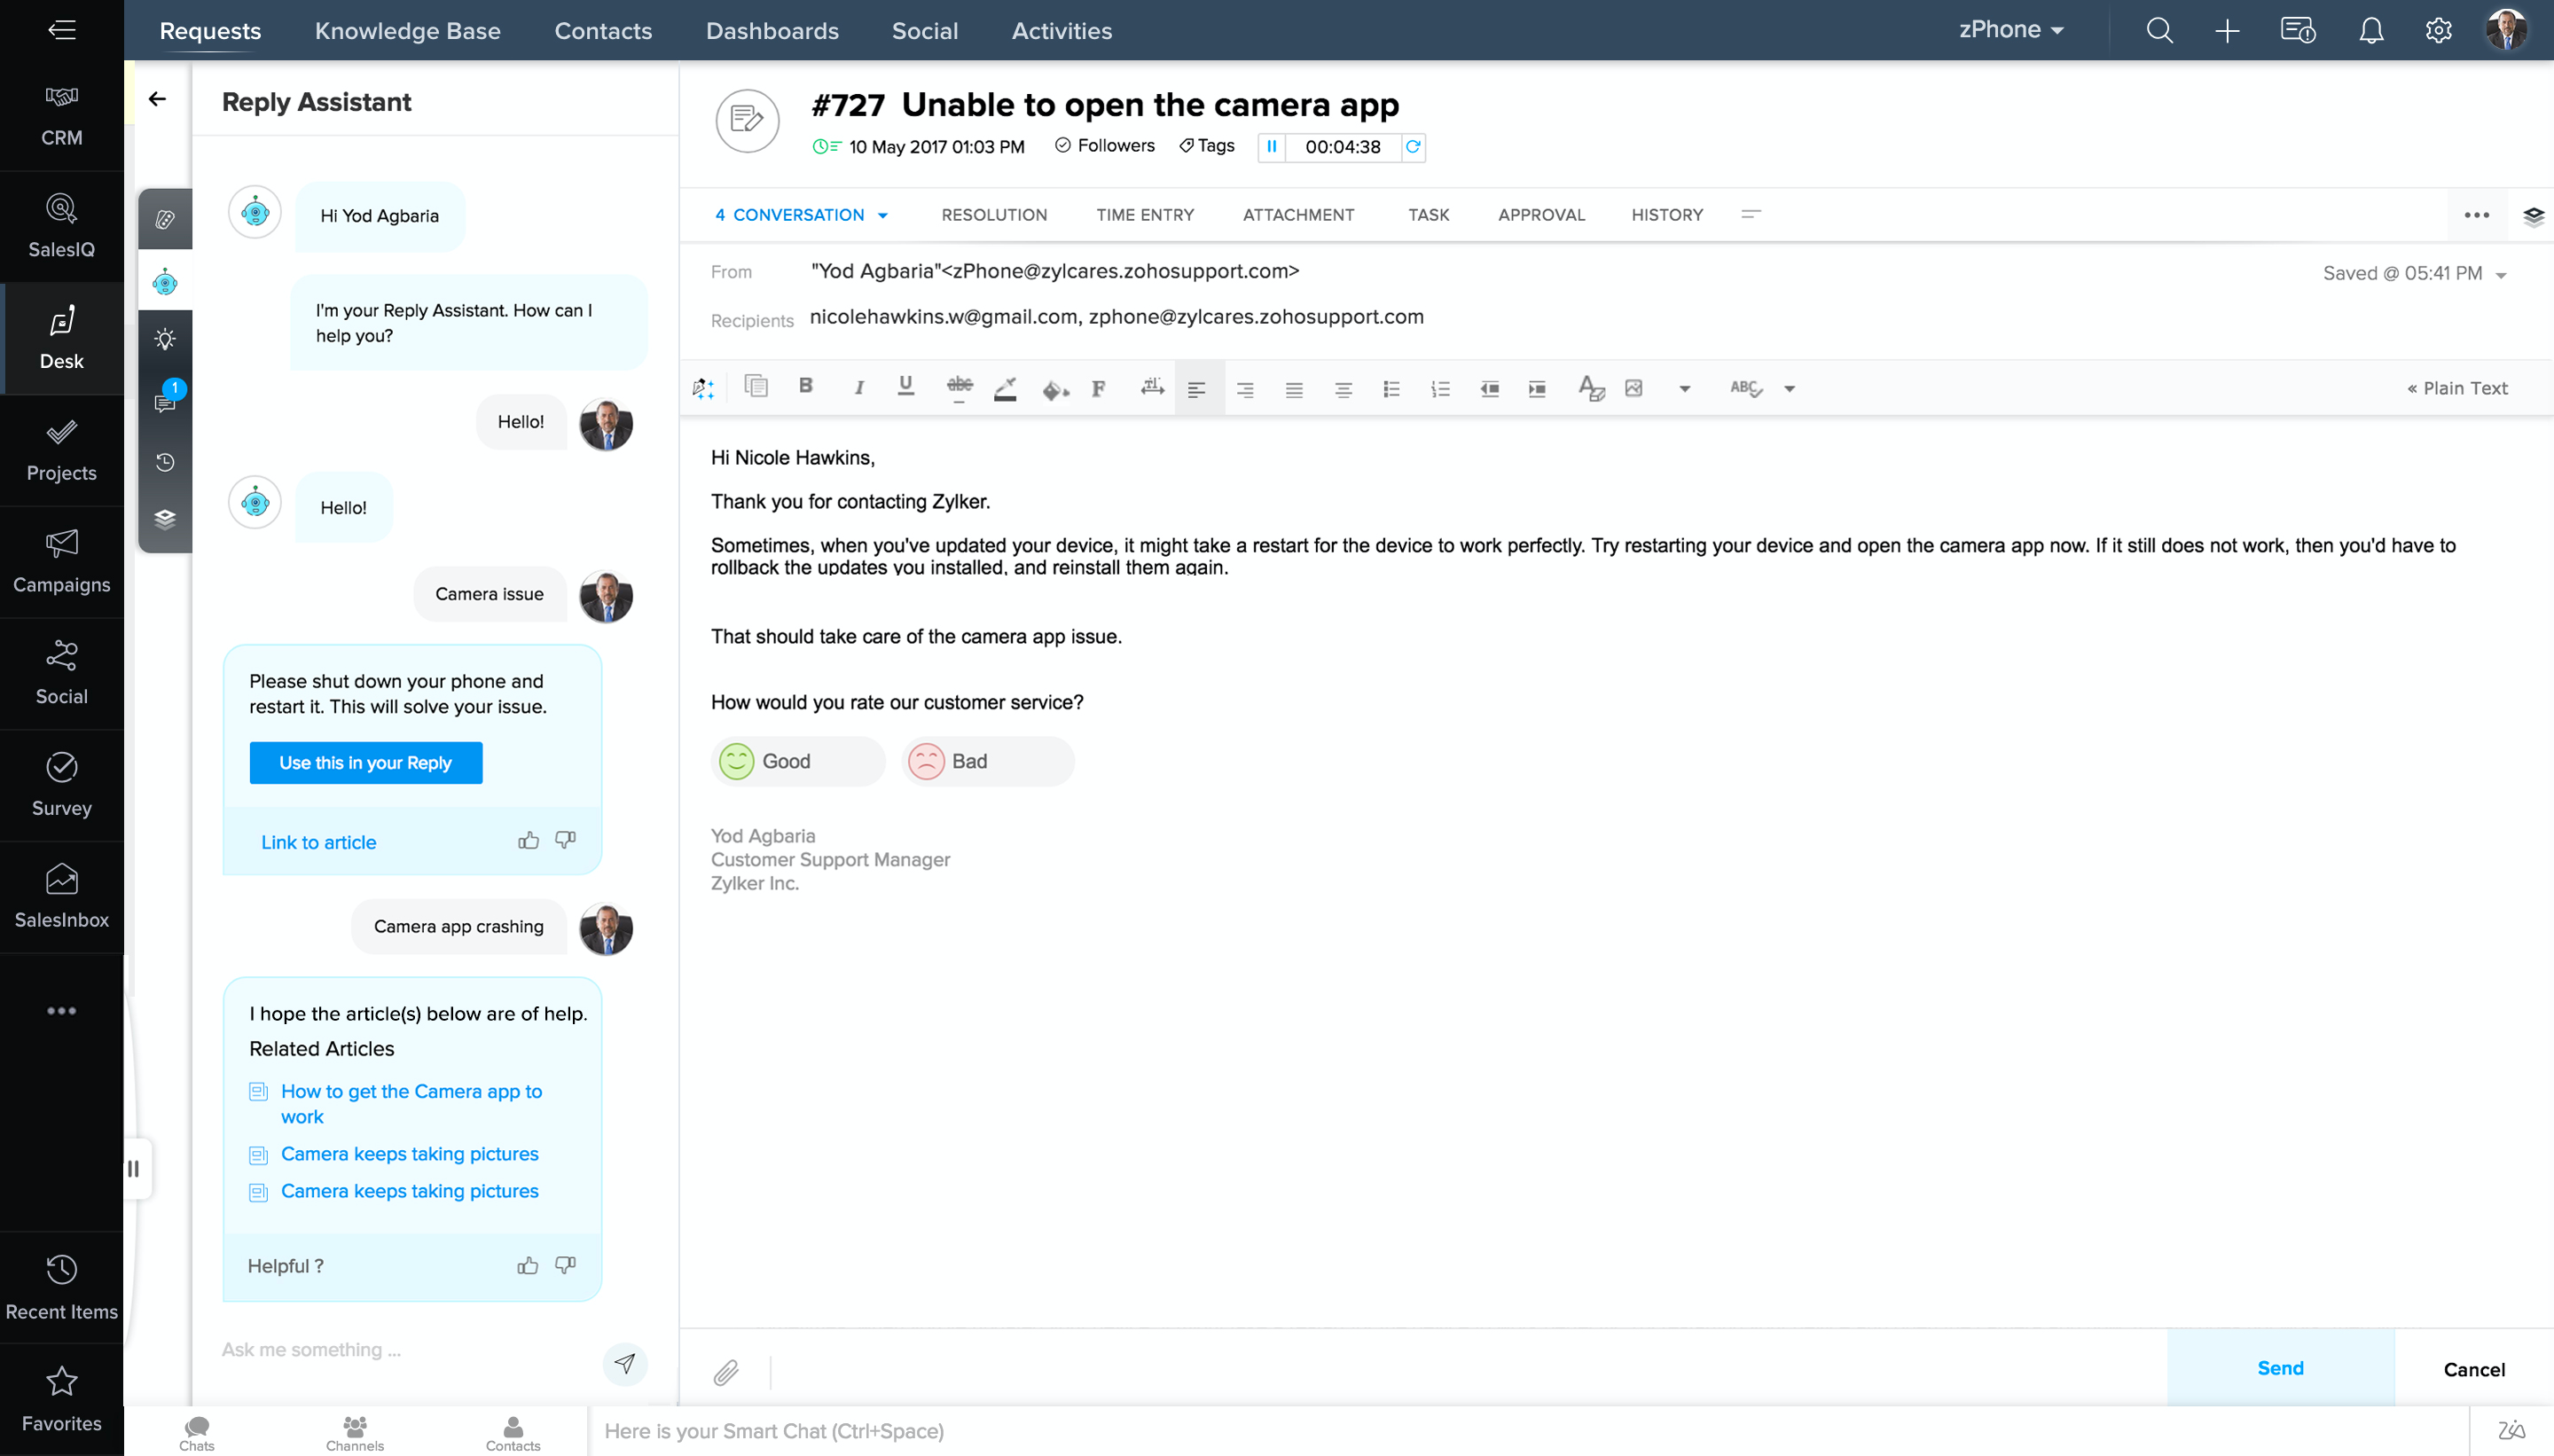Give thumbs up on the Helpful prompt

point(527,1265)
